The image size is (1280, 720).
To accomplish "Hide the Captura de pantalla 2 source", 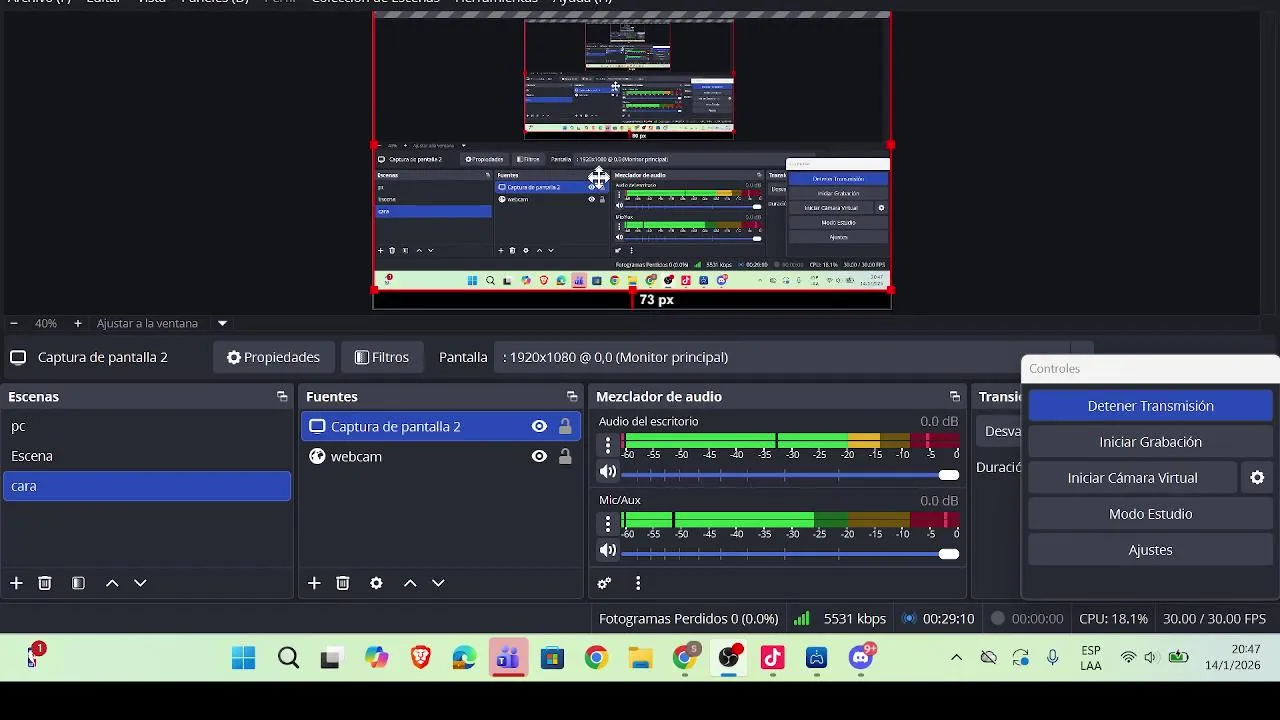I will pyautogui.click(x=539, y=426).
